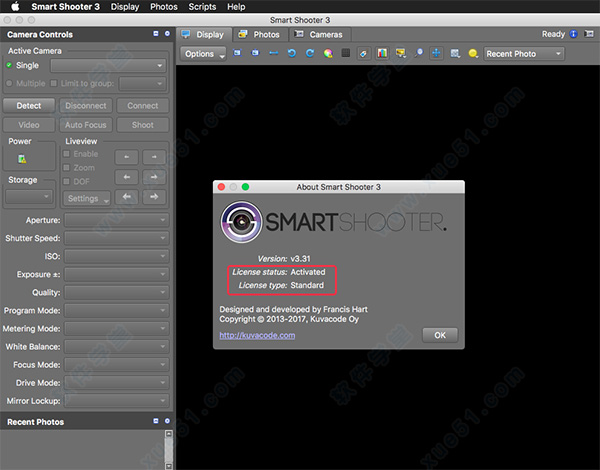The image size is (600, 470).
Task: Toggle the Liveview Zoom checkbox
Action: (67, 168)
